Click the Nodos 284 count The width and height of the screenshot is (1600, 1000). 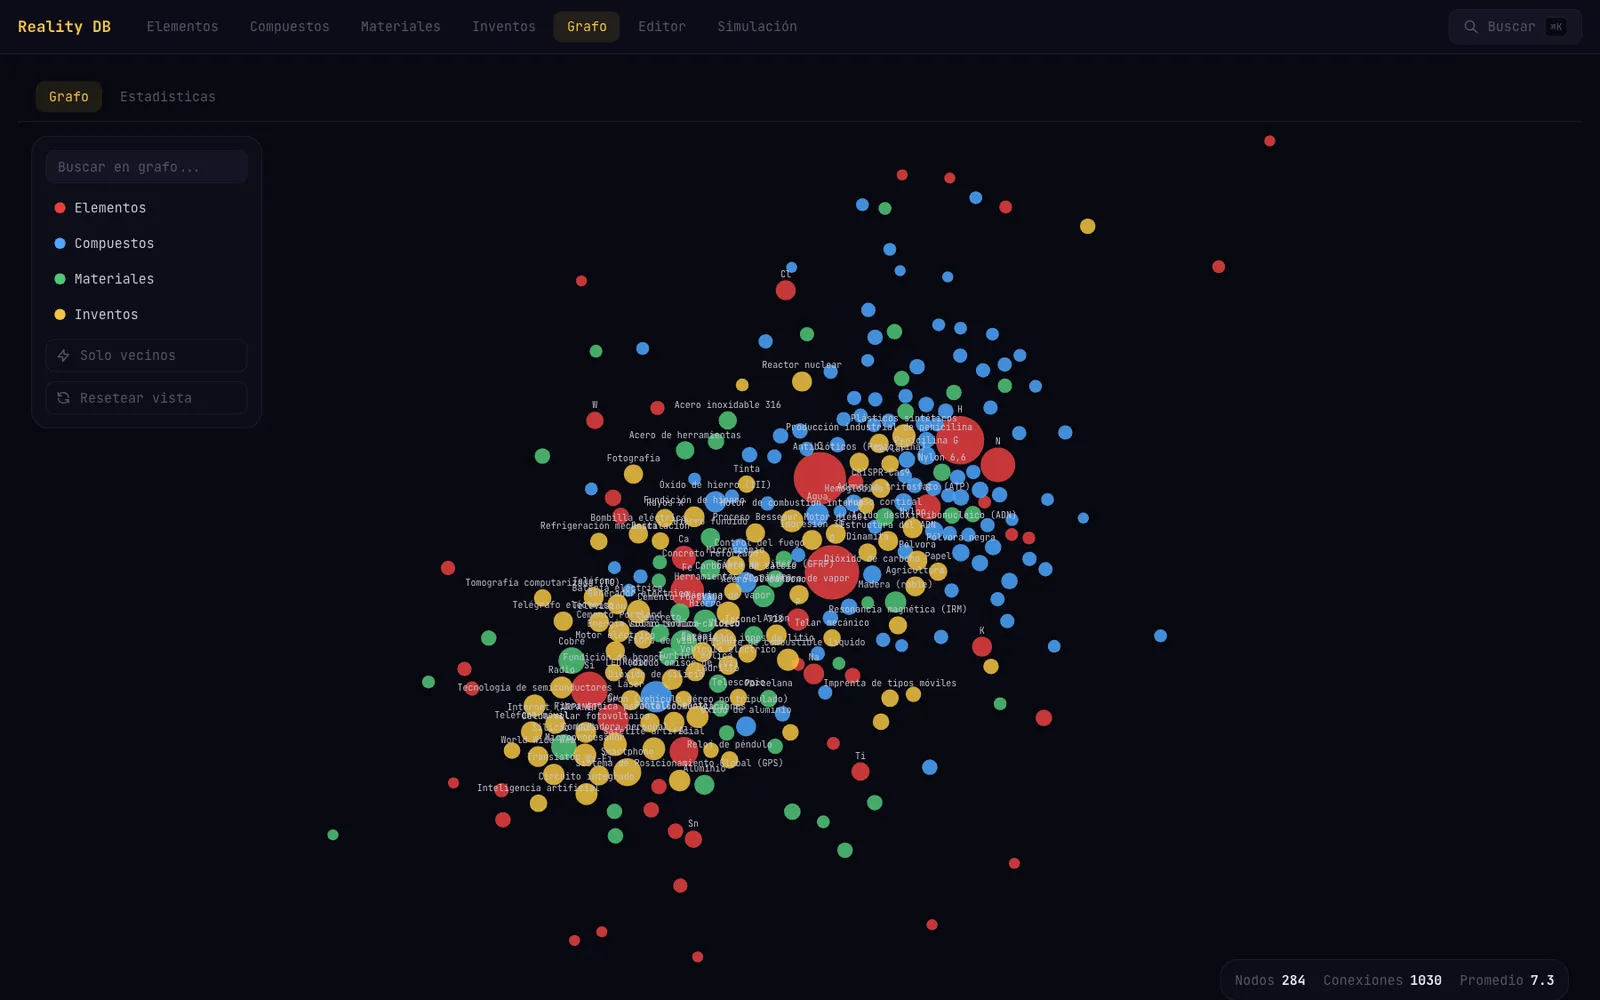[1270, 980]
